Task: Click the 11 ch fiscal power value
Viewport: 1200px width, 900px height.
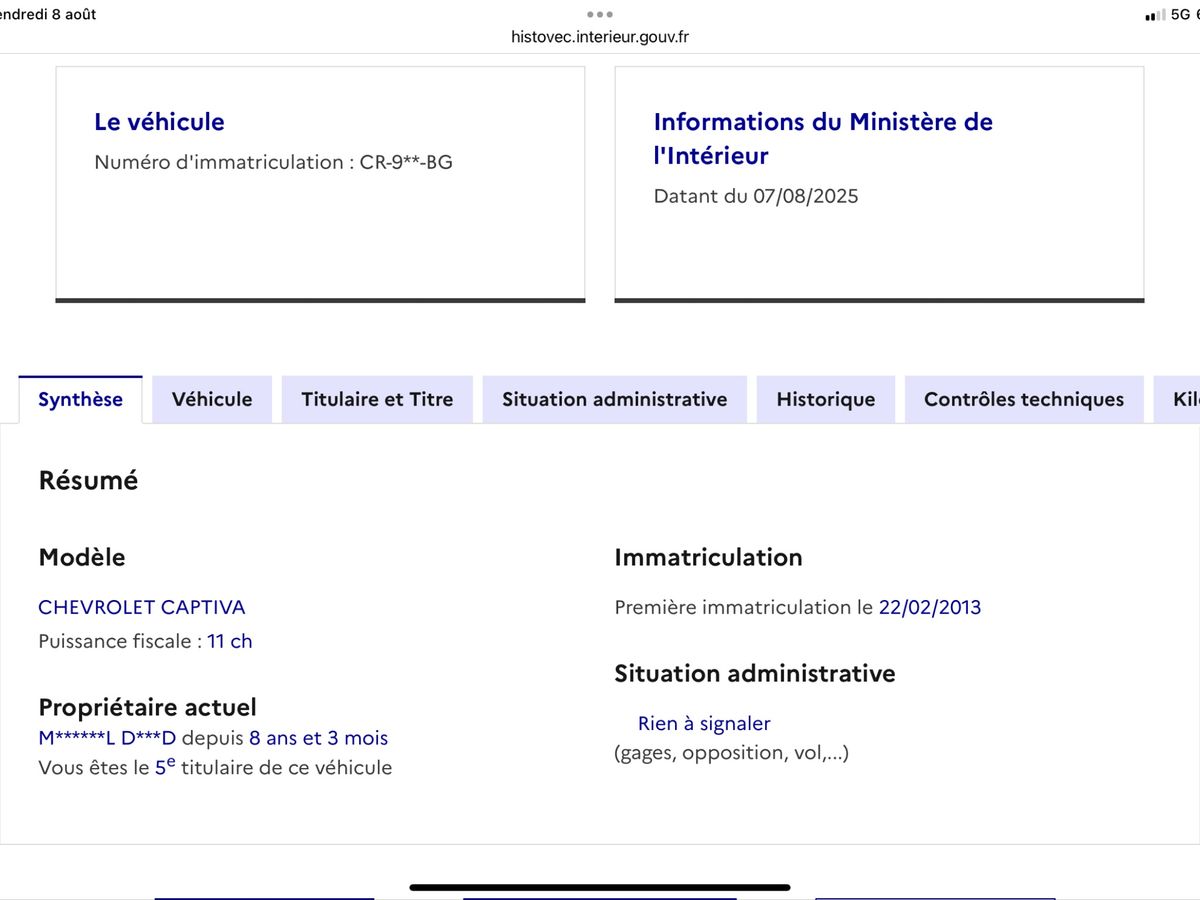Action: click(230, 641)
